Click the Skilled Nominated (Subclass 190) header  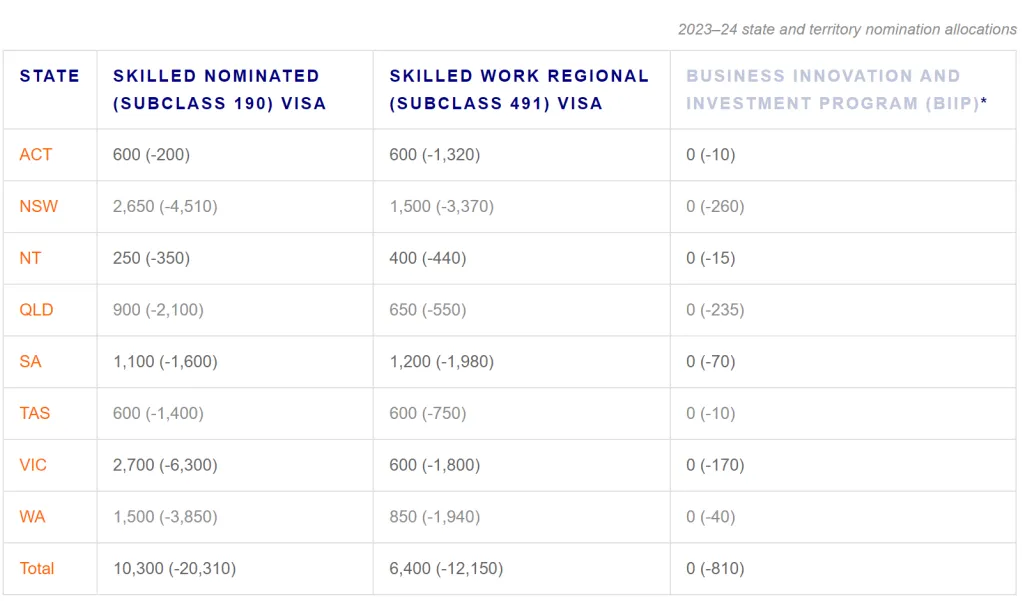tap(219, 89)
